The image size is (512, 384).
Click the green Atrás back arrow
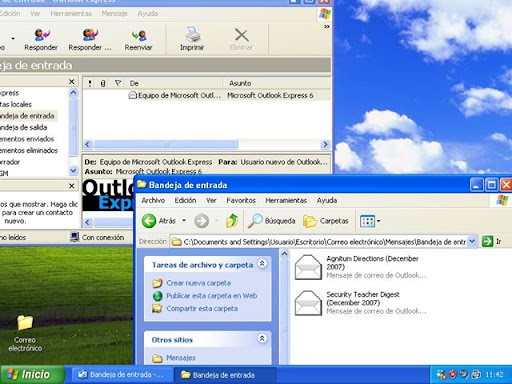149,221
